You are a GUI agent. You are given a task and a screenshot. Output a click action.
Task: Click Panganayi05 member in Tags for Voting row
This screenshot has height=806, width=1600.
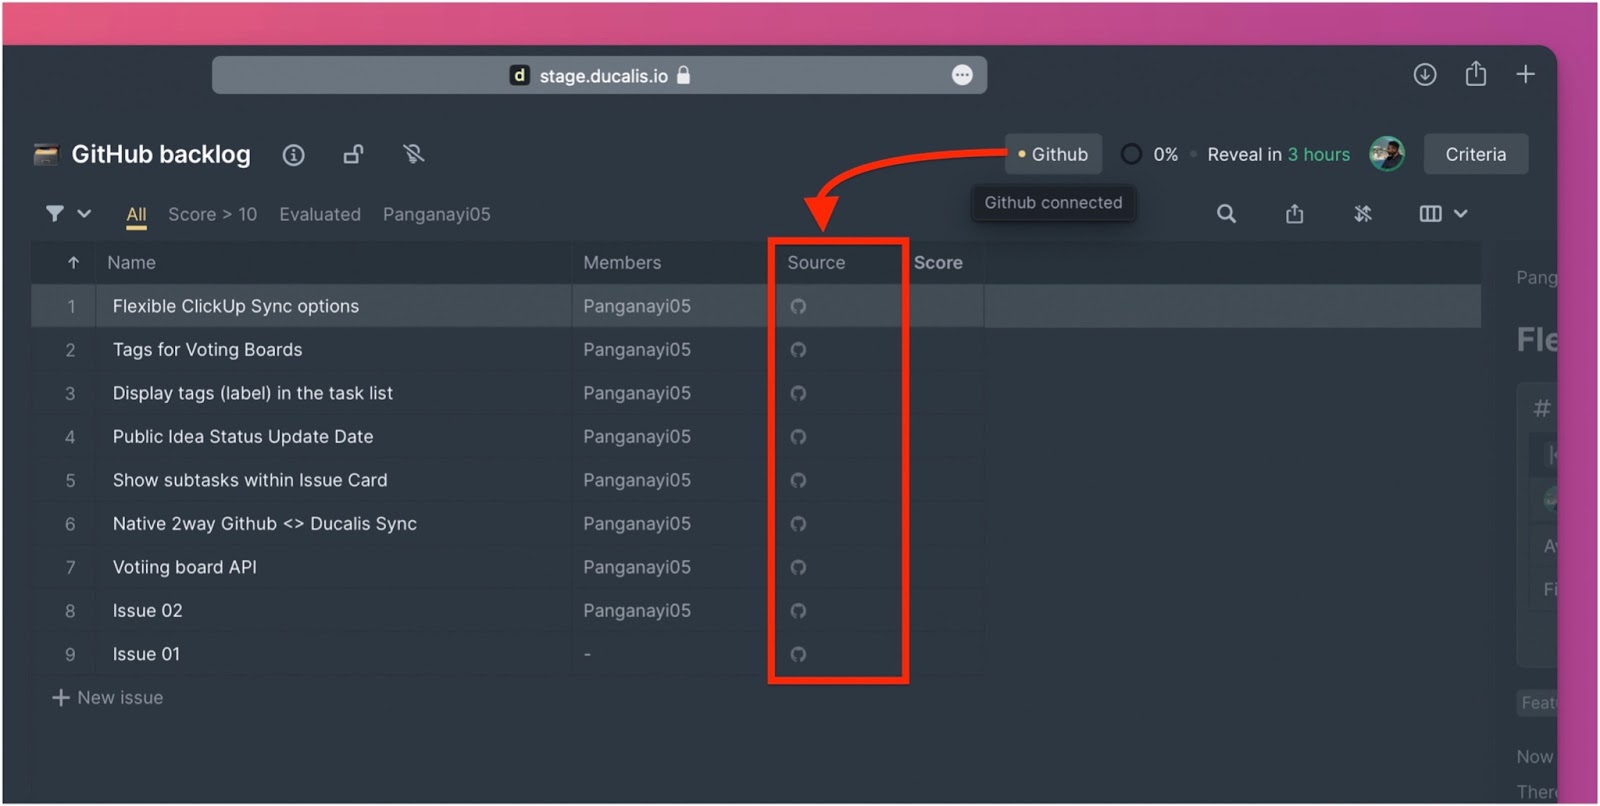pyautogui.click(x=637, y=349)
